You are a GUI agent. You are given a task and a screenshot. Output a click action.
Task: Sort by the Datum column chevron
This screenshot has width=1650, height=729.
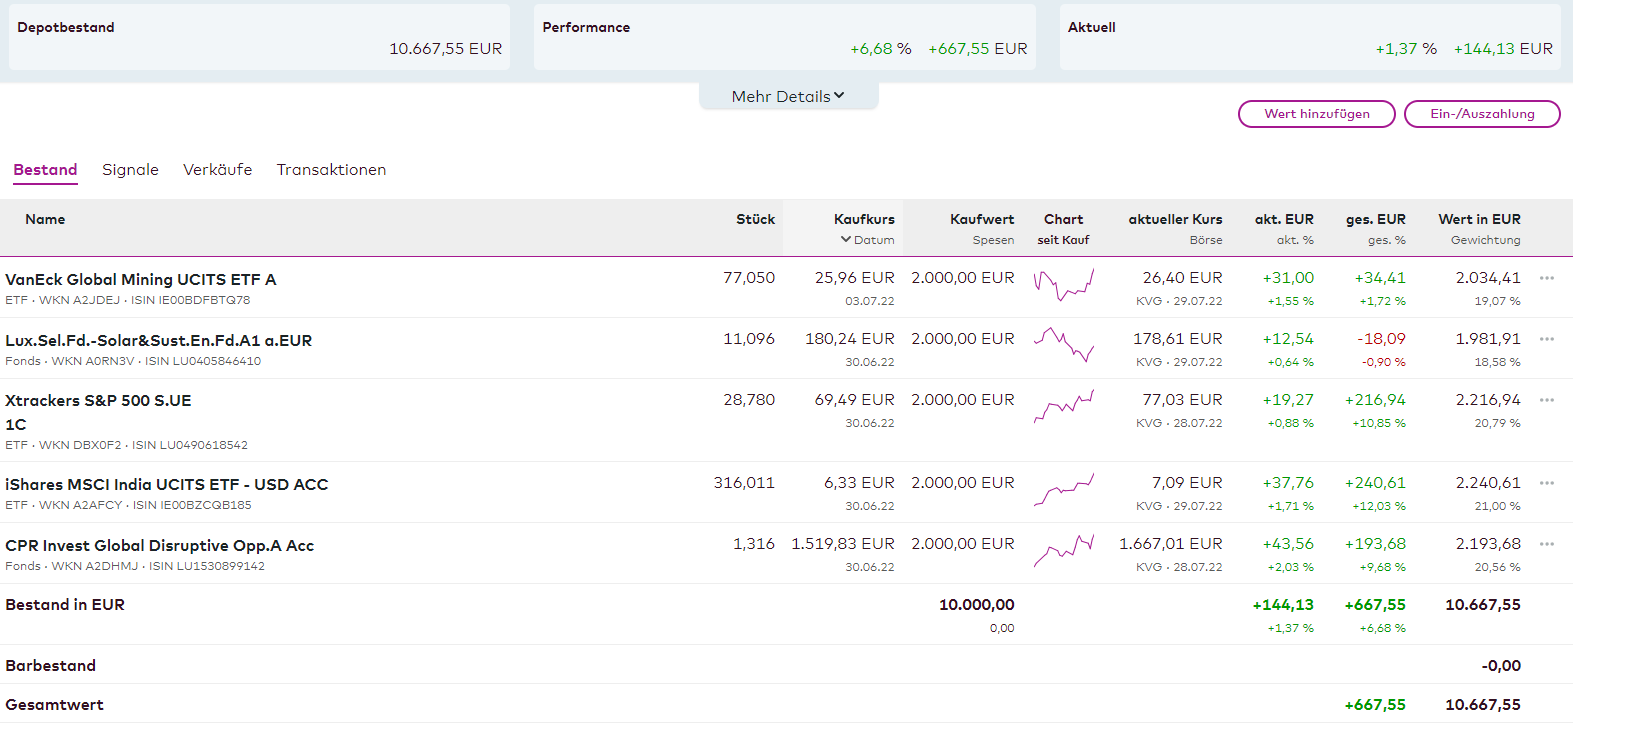[846, 240]
